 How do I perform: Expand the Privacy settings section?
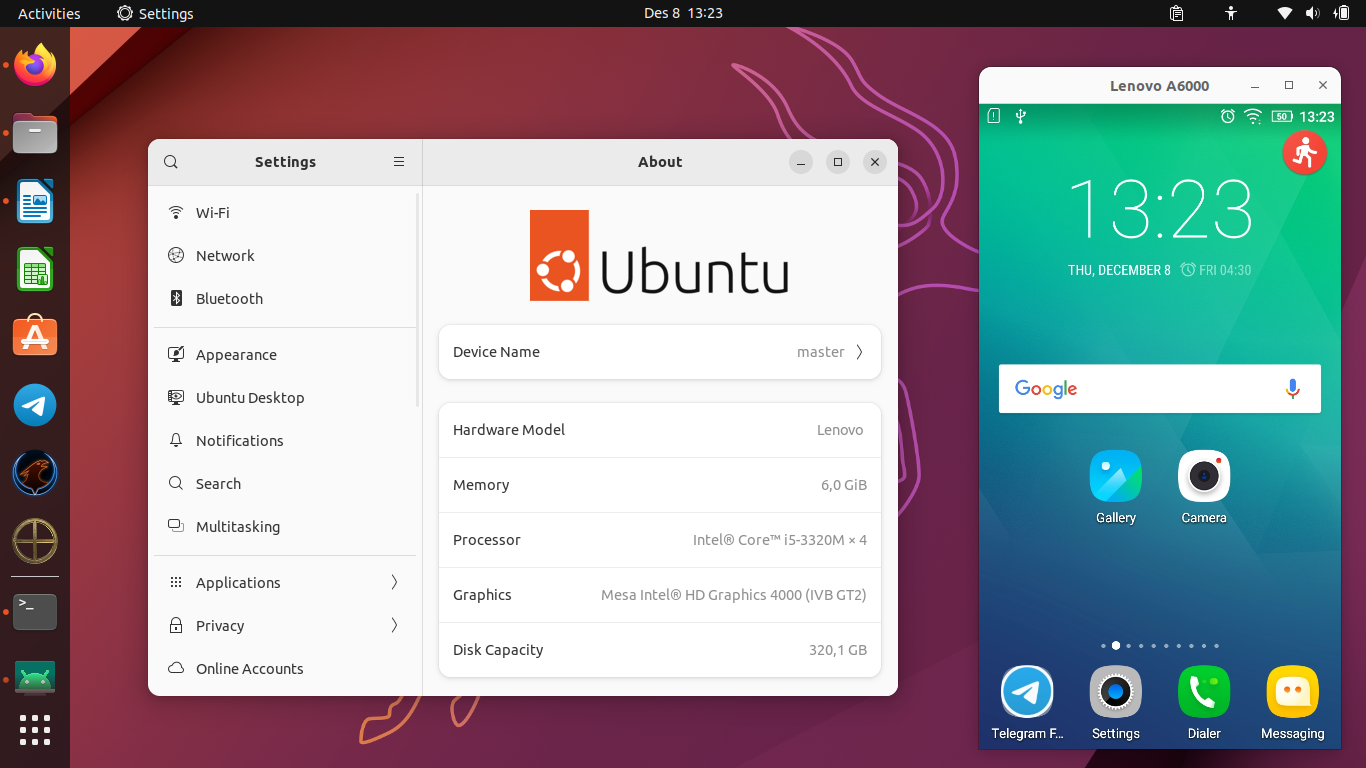(x=284, y=626)
